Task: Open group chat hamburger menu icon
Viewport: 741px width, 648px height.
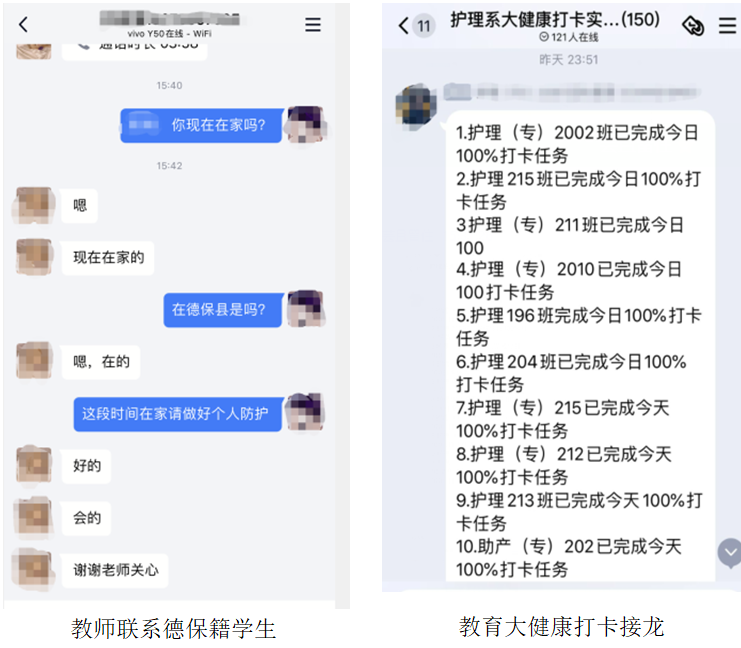Action: (x=727, y=26)
